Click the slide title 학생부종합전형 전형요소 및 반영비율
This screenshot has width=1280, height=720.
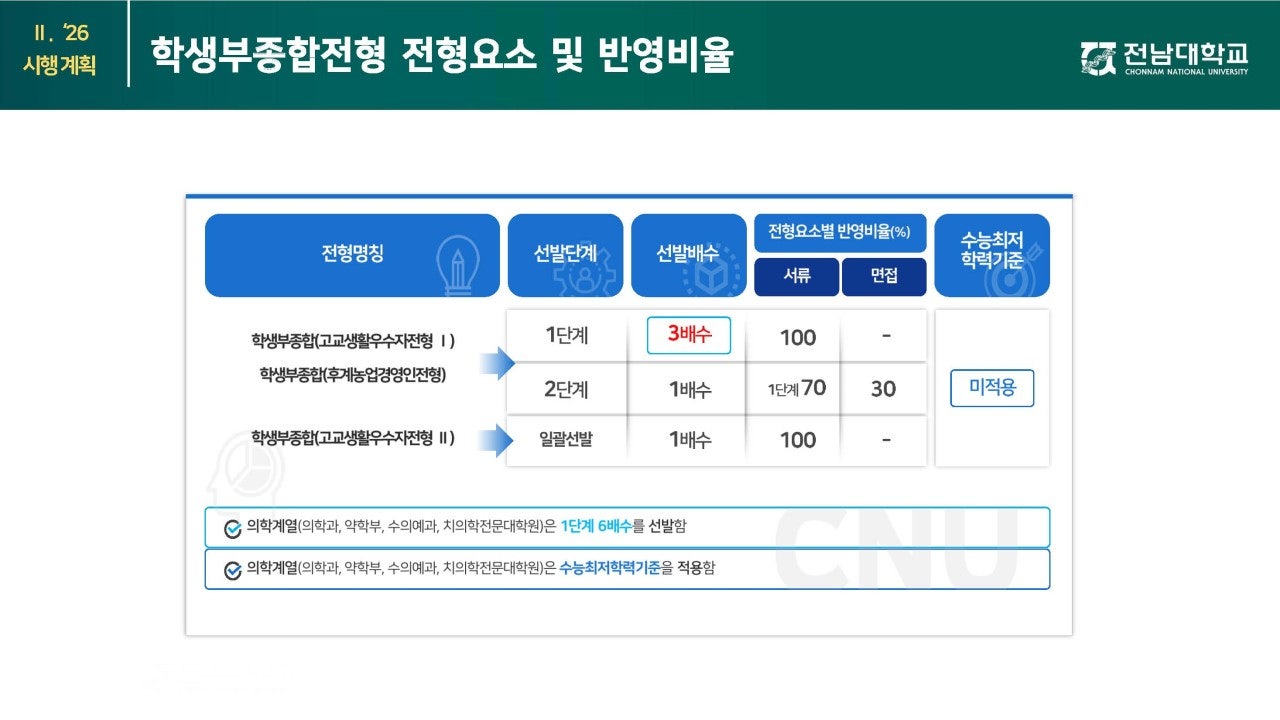441,55
